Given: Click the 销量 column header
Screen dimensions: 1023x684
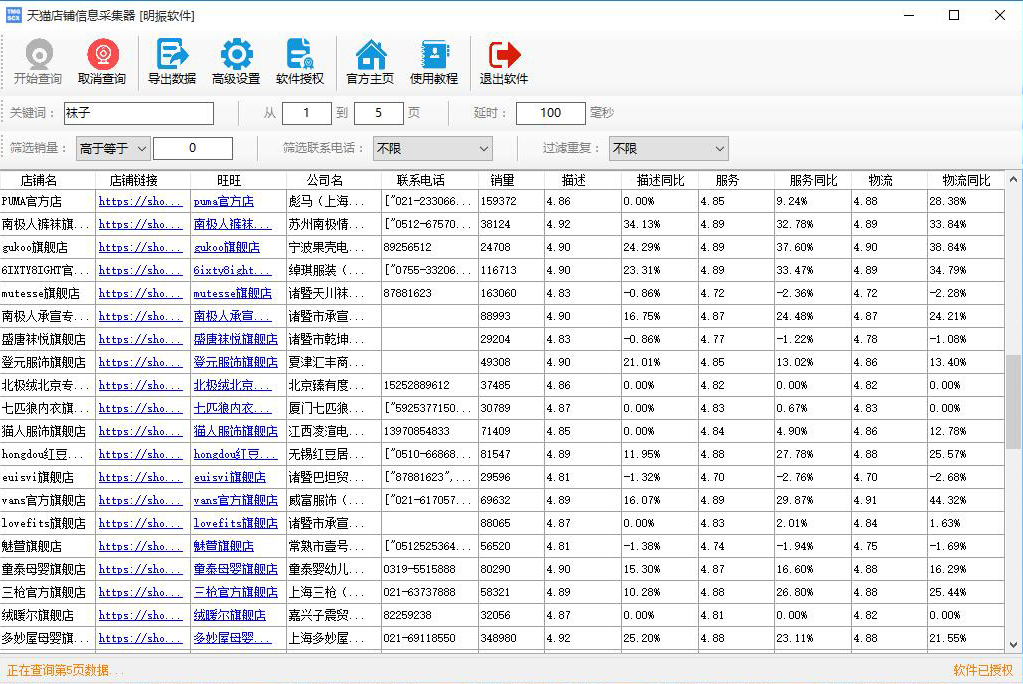Looking at the screenshot, I should click(502, 180).
